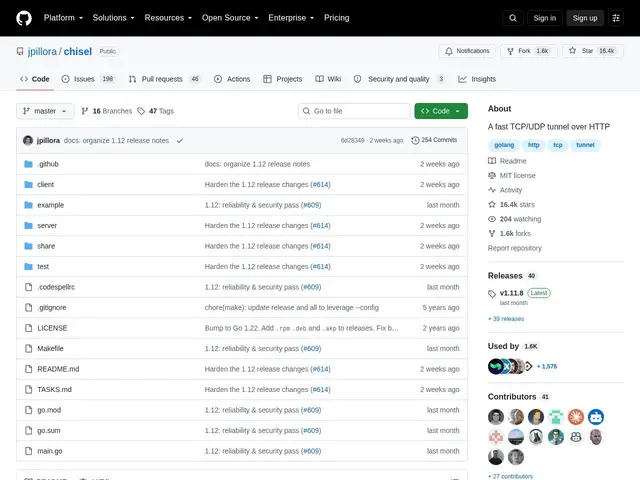The image size is (640, 480).
Task: Open the #614 link in the client row
Action: (x=320, y=184)
